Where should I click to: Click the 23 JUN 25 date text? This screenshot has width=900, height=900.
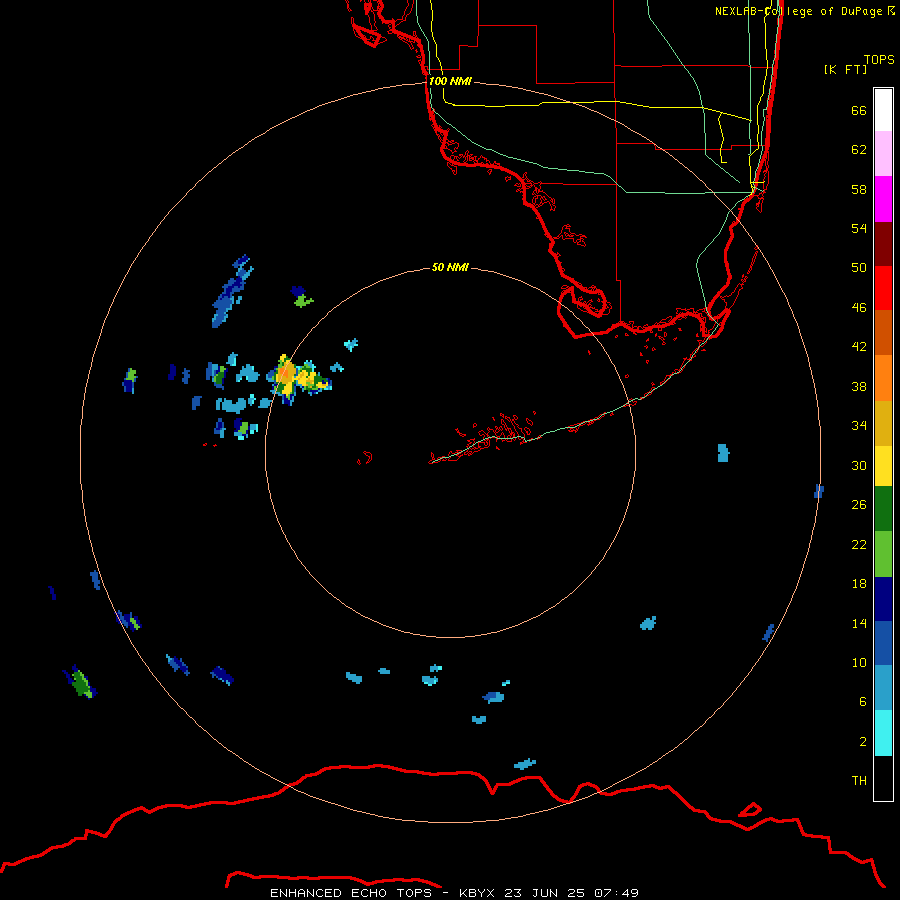pyautogui.click(x=544, y=893)
